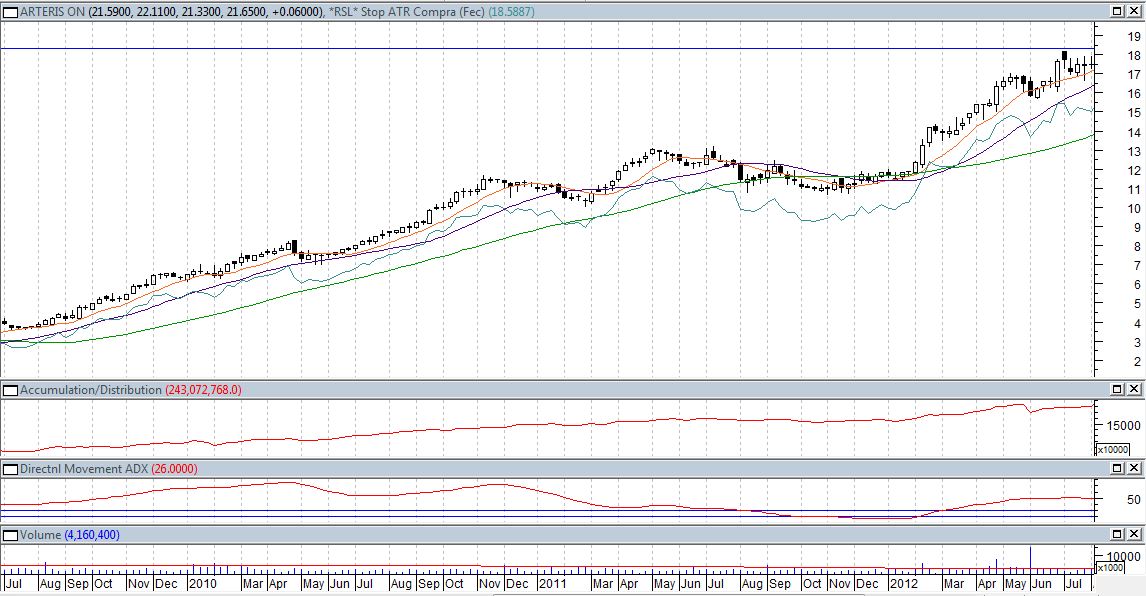The width and height of the screenshot is (1146, 596).
Task: Close the Accumulation/Distribution indicator pane
Action: click(x=1135, y=389)
